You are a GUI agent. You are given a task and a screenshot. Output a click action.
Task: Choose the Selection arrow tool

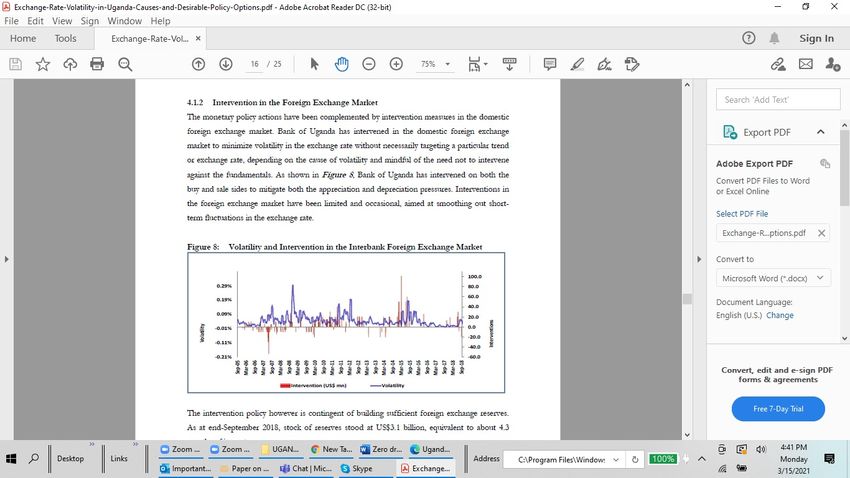tap(314, 64)
